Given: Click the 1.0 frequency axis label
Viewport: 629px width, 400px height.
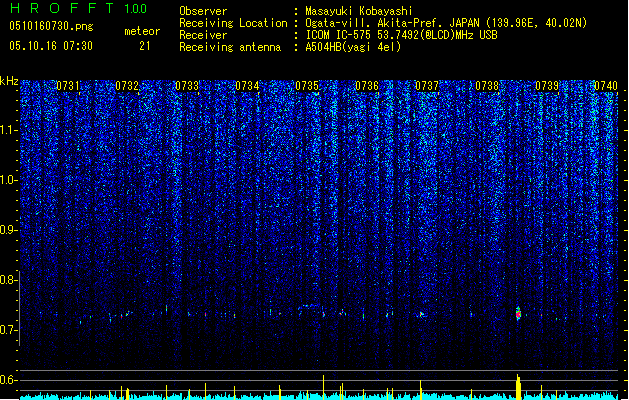Looking at the screenshot, I should tap(8, 180).
